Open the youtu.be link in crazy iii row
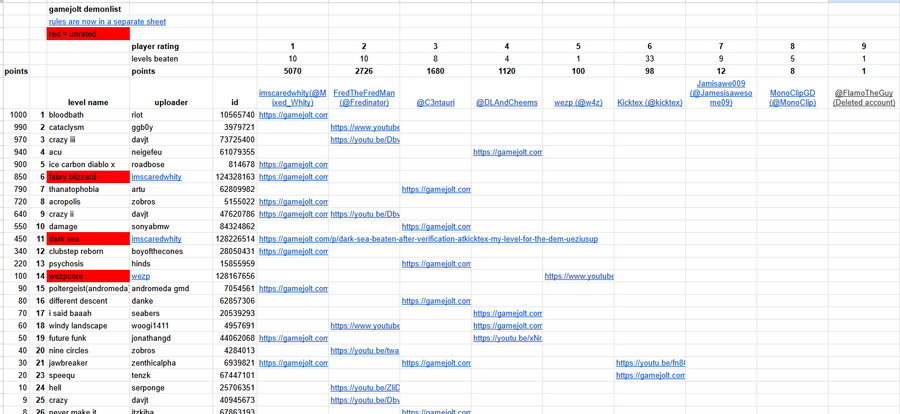Viewport: 900px width, 414px height. click(x=365, y=140)
